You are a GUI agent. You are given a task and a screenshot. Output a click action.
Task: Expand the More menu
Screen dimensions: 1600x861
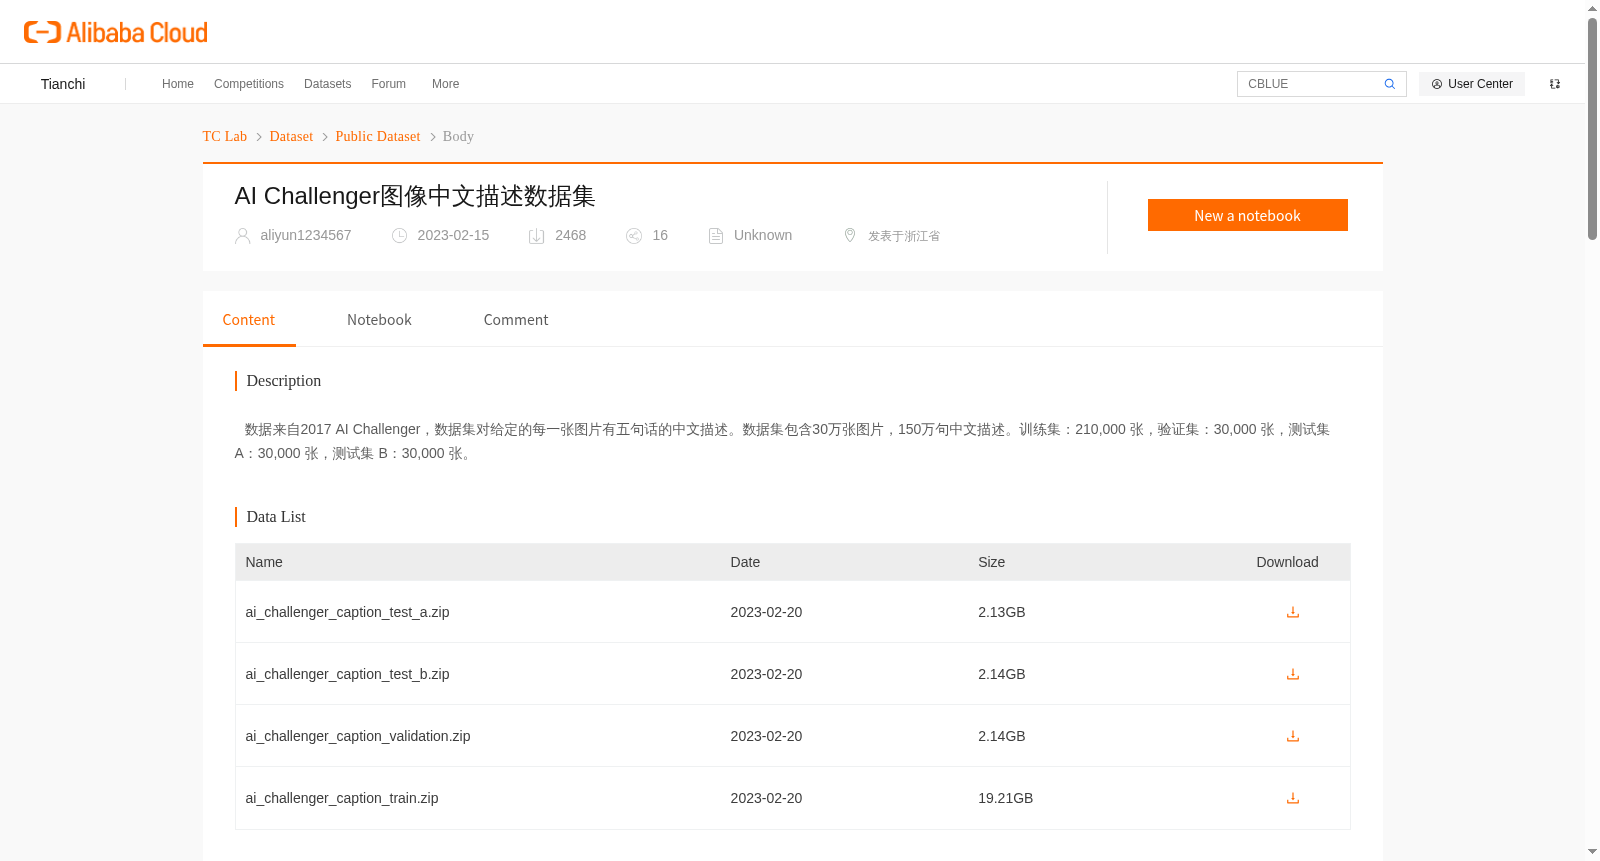click(446, 84)
